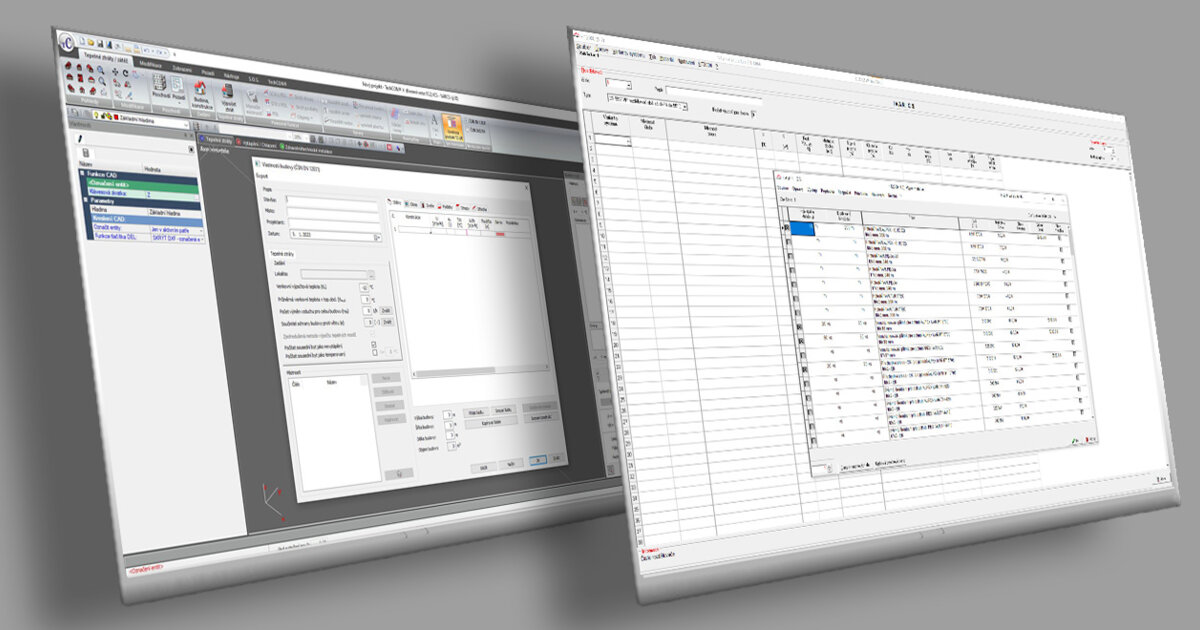The height and width of the screenshot is (630, 1200).
Task: Click the Přidat řadu button
Action: (x=474, y=411)
